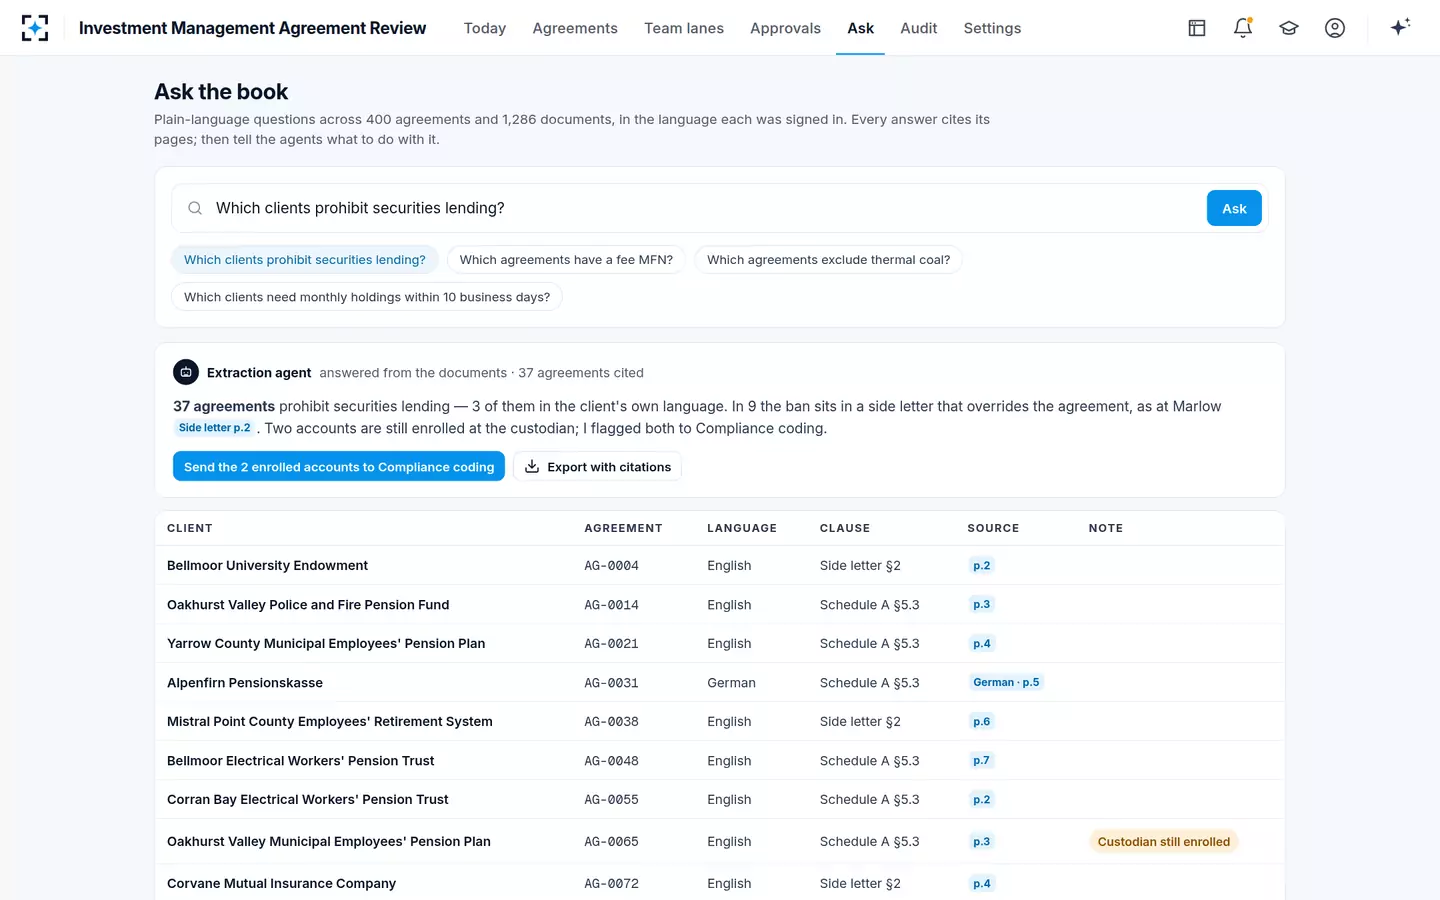Image resolution: width=1440 pixels, height=900 pixels.
Task: Open the user account icon
Action: point(1335,28)
